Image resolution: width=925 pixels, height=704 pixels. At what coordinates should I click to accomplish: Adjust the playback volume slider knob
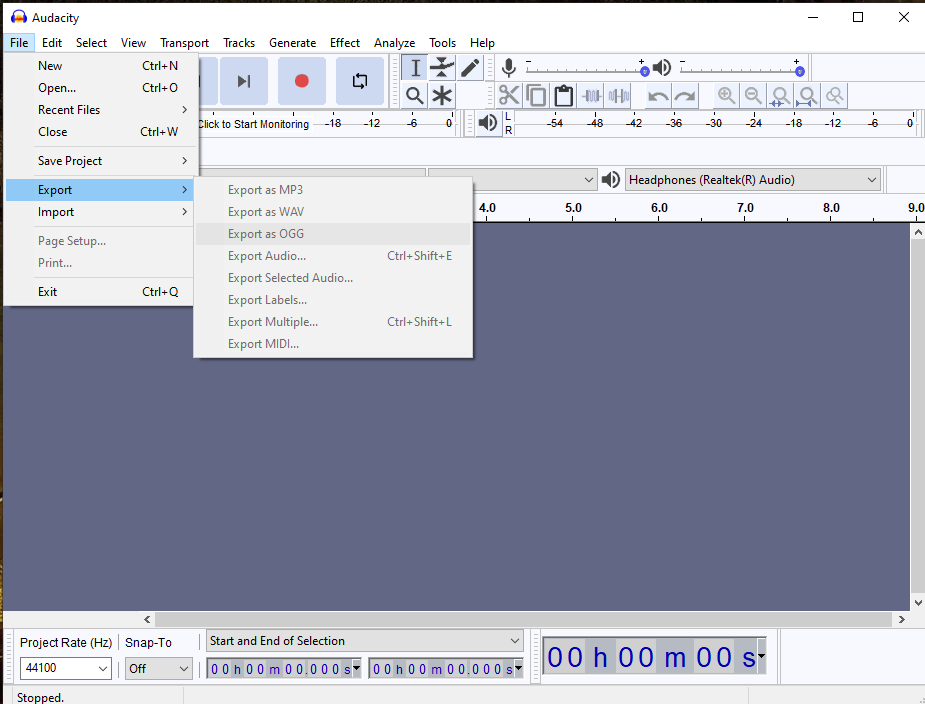[x=800, y=71]
